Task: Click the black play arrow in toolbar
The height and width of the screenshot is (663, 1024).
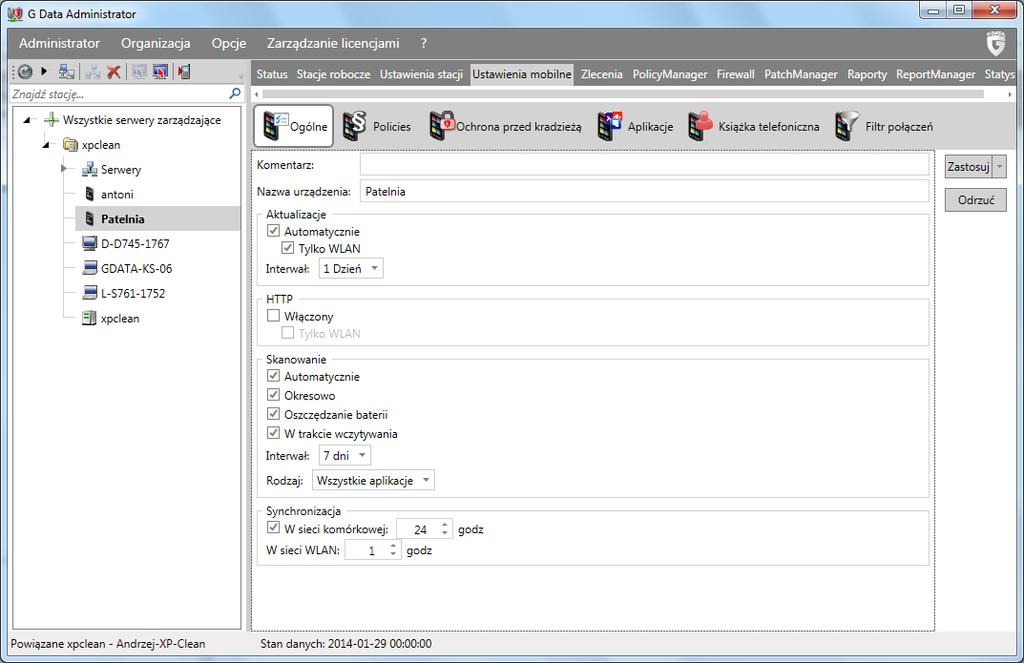Action: (44, 71)
